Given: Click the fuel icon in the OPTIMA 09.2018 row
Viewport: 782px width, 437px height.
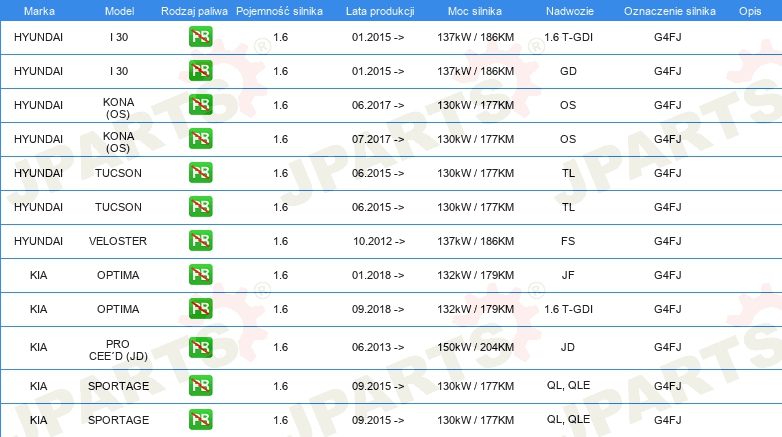Looking at the screenshot, I should (200, 308).
